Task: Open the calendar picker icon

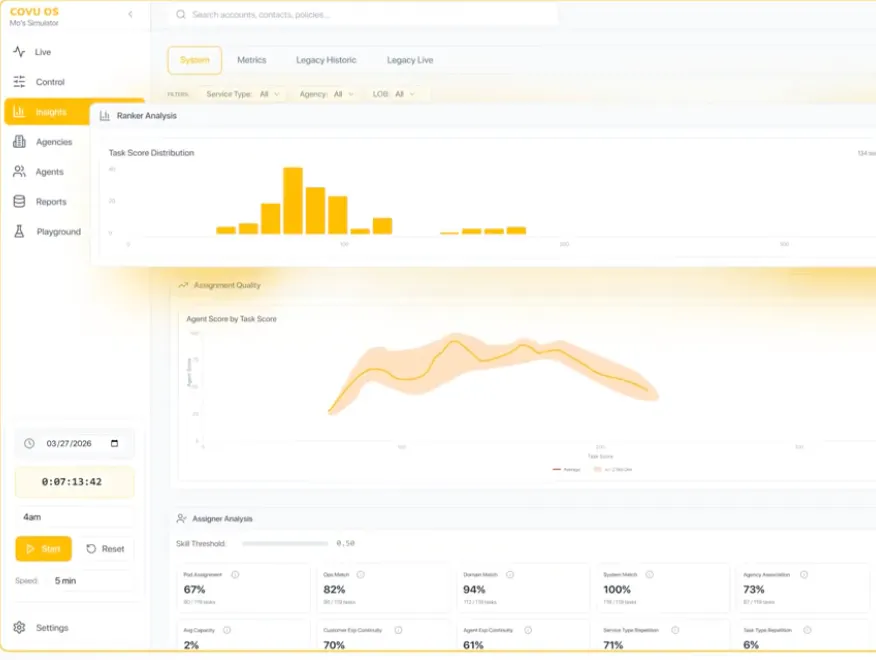Action: click(x=115, y=443)
